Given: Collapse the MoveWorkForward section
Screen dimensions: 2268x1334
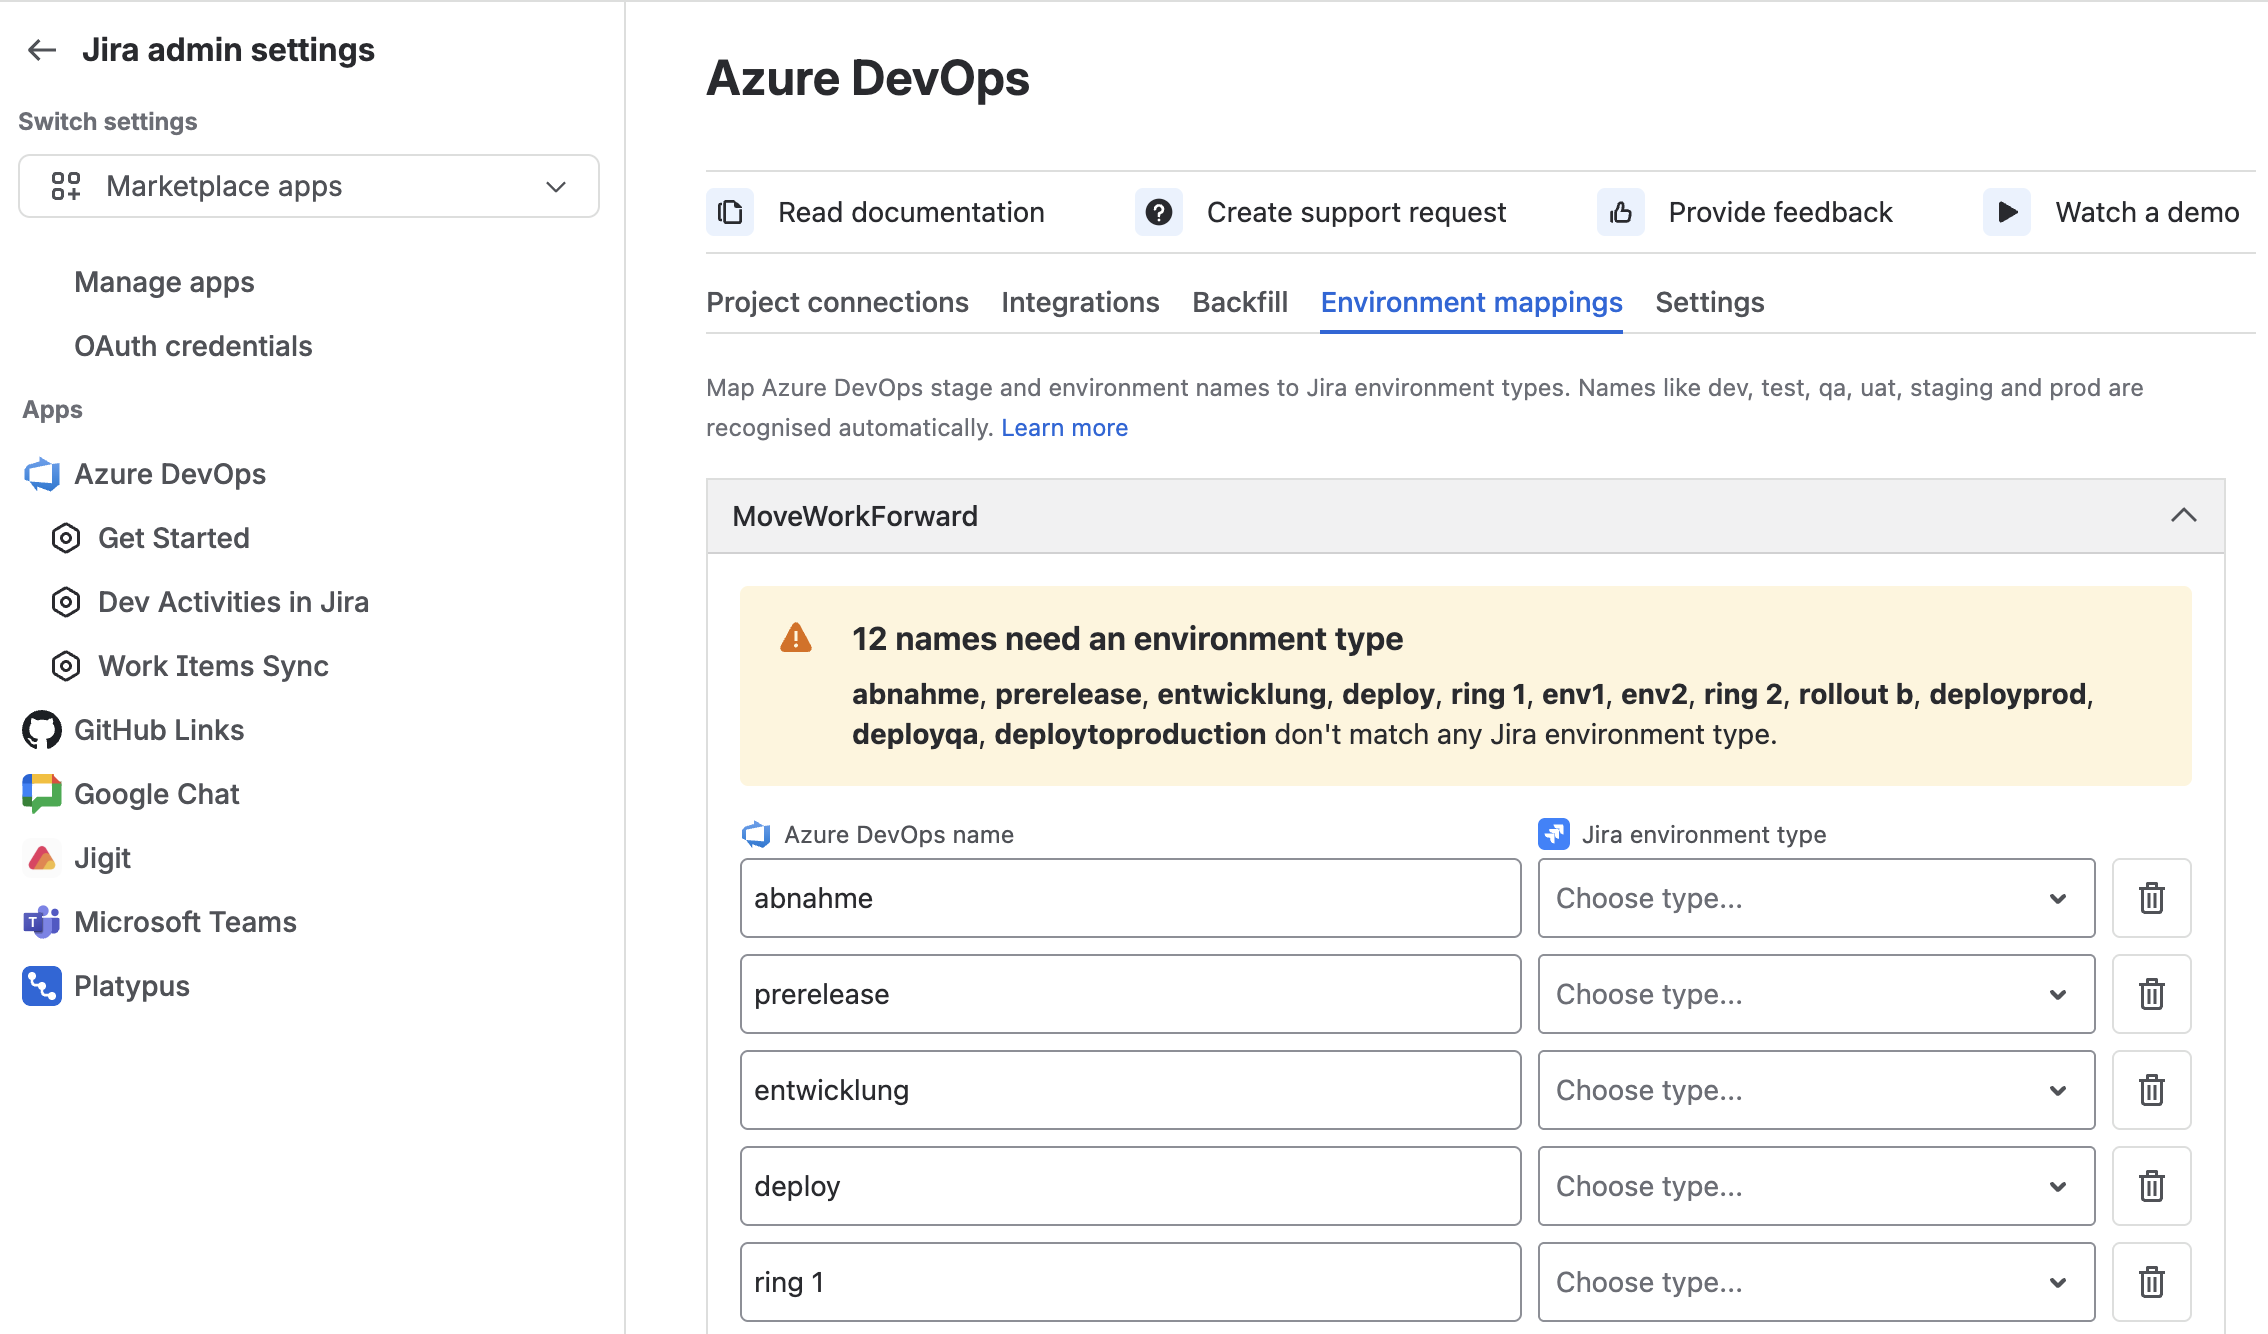Looking at the screenshot, I should coord(2184,516).
